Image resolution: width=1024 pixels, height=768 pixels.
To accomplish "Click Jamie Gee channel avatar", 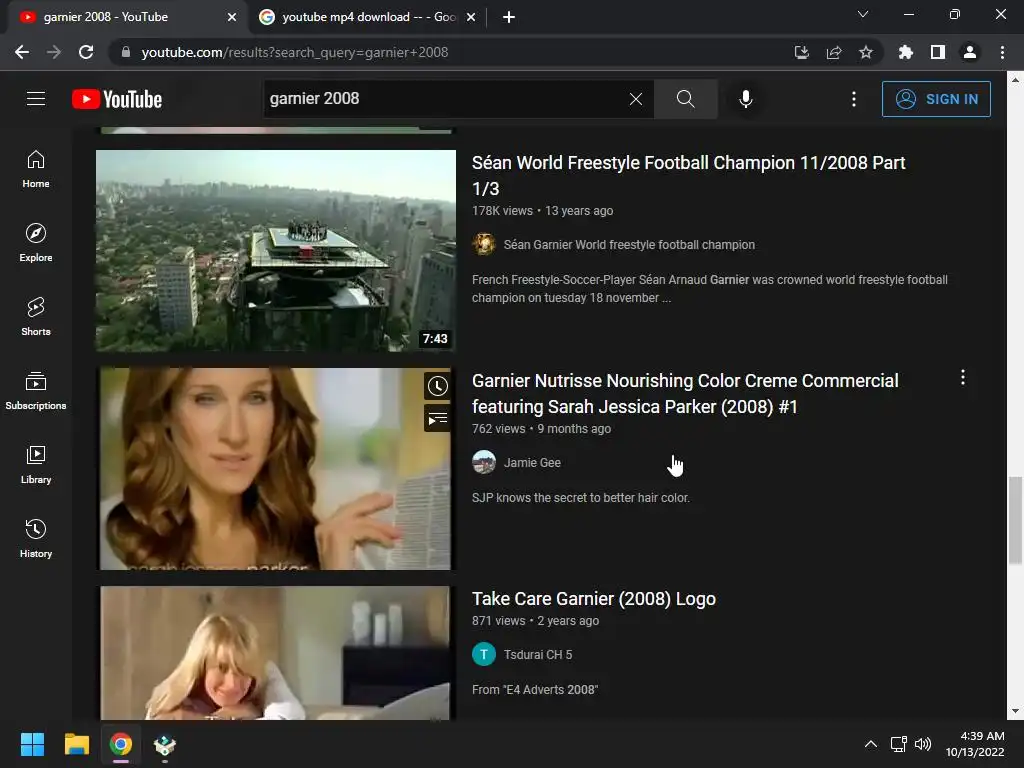I will tap(484, 462).
